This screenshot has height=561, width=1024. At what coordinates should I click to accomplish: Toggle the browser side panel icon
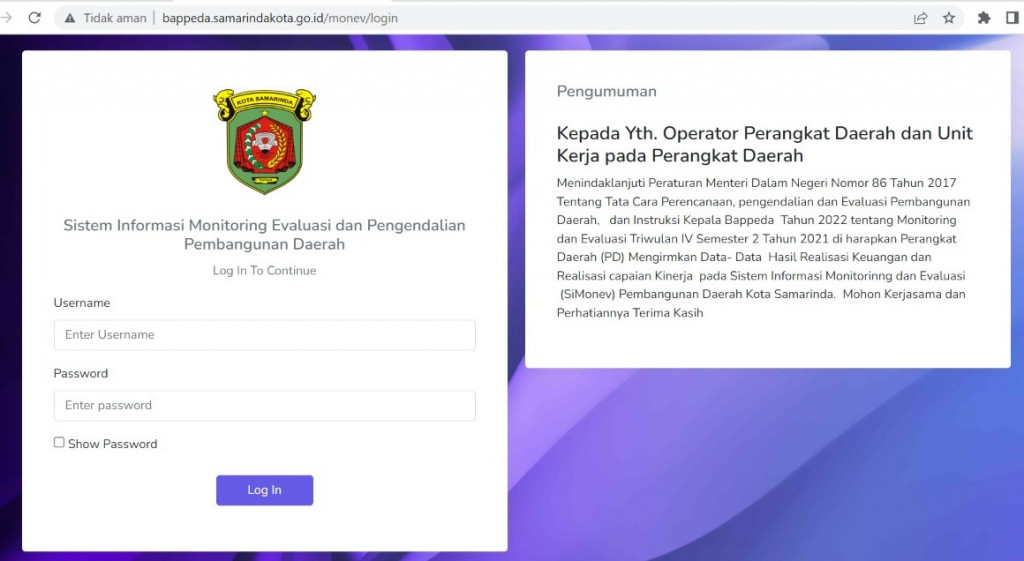[1012, 18]
